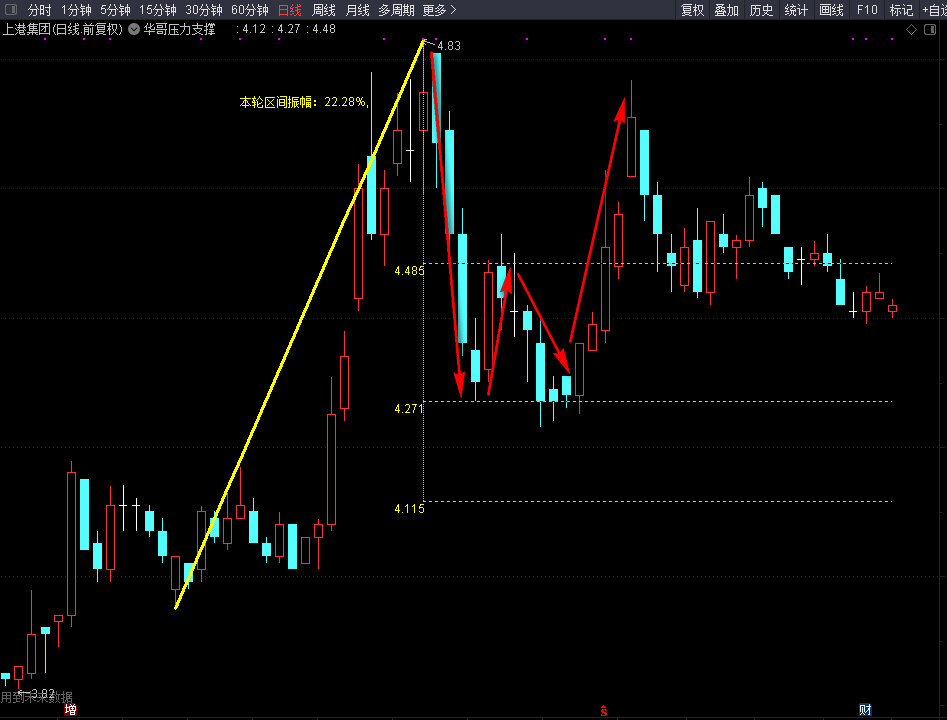
Task: Expand the 华哥压力支撑 indicator dropdown arrow
Action: (134, 29)
